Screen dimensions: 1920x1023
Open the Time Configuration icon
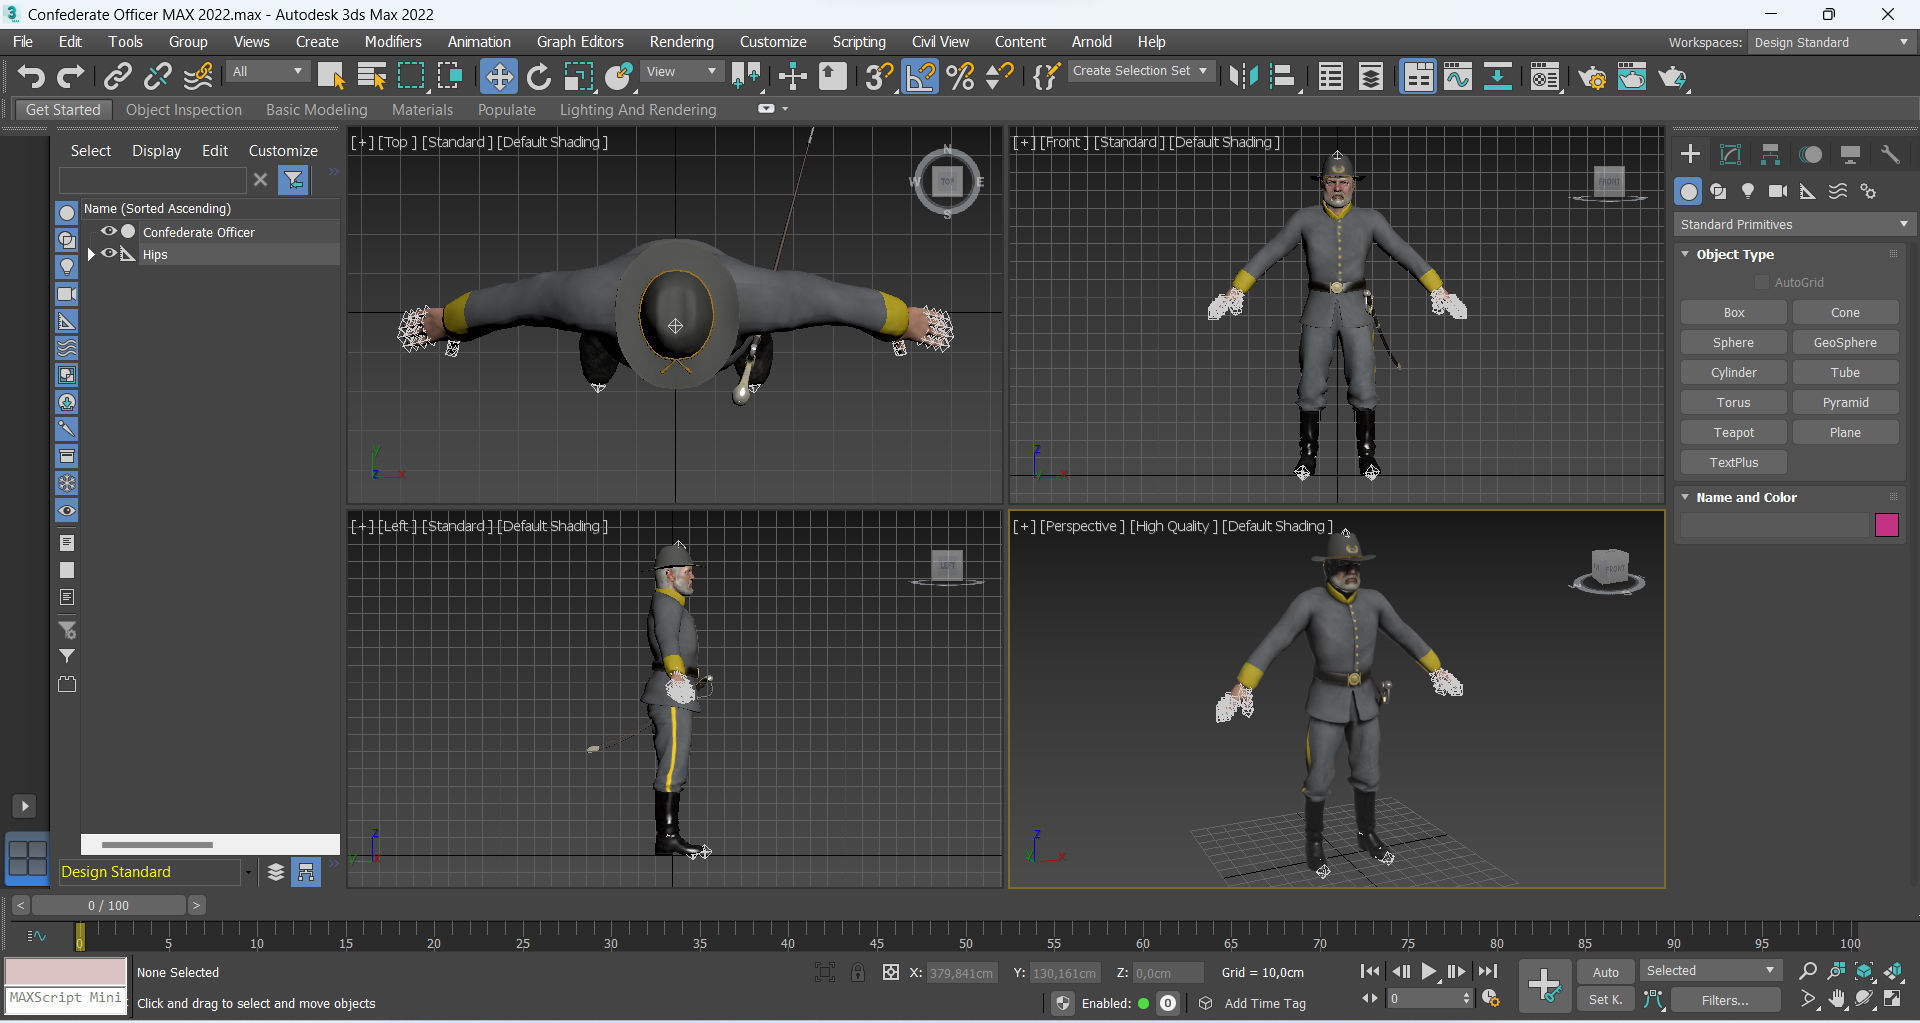click(x=1491, y=999)
